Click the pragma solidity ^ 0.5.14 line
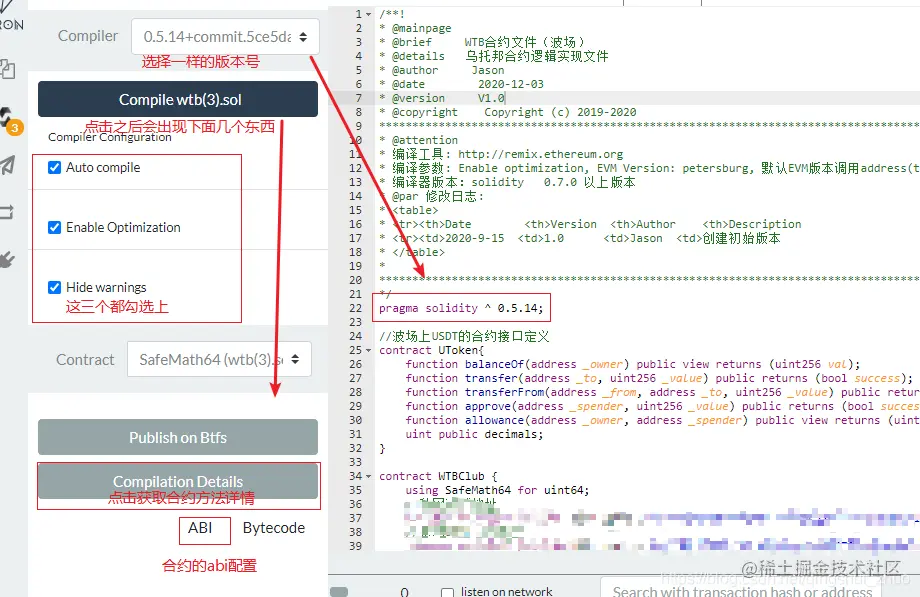Image resolution: width=920 pixels, height=597 pixels. click(461, 308)
